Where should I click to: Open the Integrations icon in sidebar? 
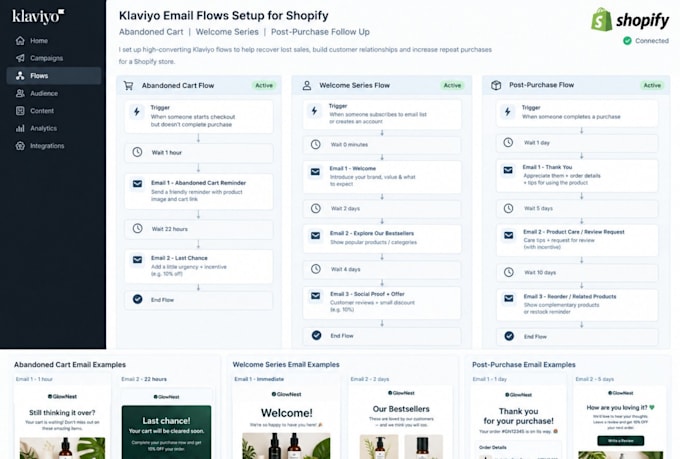click(x=20, y=146)
